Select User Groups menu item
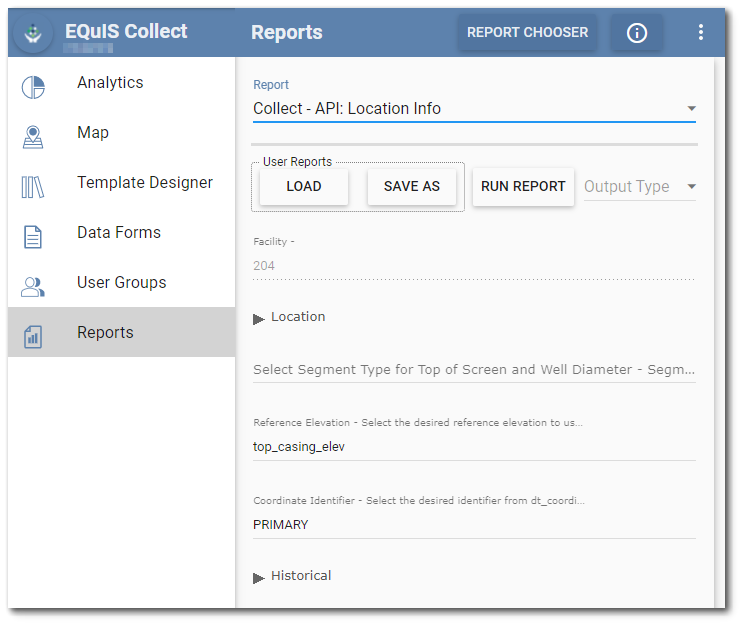The height and width of the screenshot is (624, 741). tap(121, 283)
